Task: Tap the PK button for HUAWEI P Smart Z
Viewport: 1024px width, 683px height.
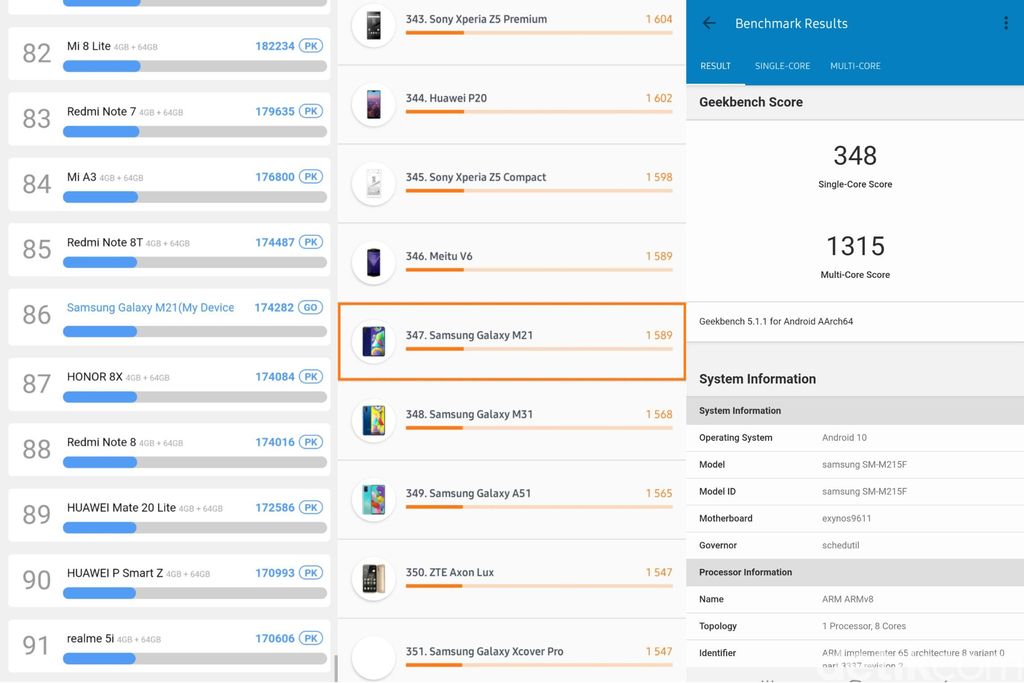Action: (311, 573)
